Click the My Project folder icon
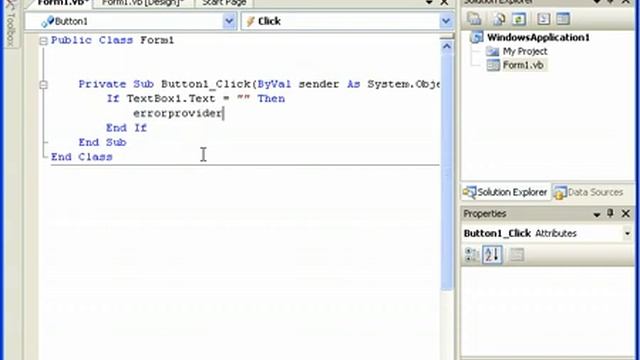The height and width of the screenshot is (360, 640). pyautogui.click(x=493, y=51)
